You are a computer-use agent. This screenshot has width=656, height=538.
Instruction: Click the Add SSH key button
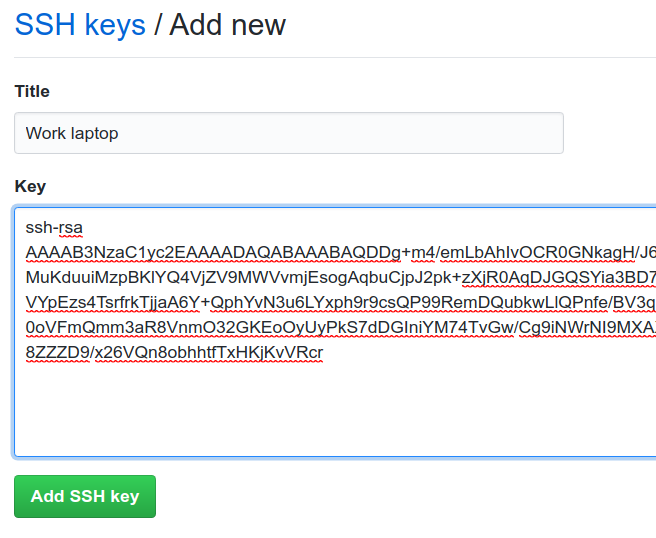point(85,496)
